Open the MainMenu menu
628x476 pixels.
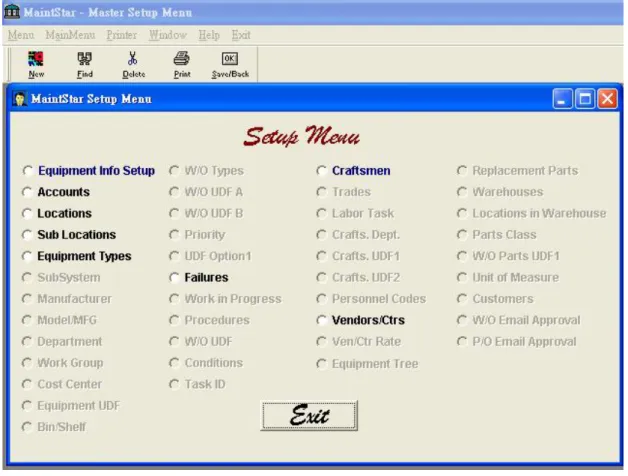point(70,35)
